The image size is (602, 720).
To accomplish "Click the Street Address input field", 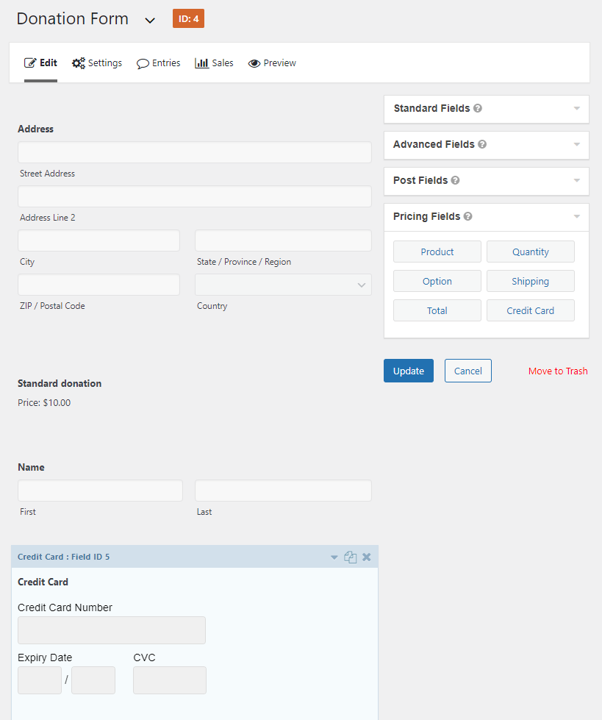I will pos(194,152).
